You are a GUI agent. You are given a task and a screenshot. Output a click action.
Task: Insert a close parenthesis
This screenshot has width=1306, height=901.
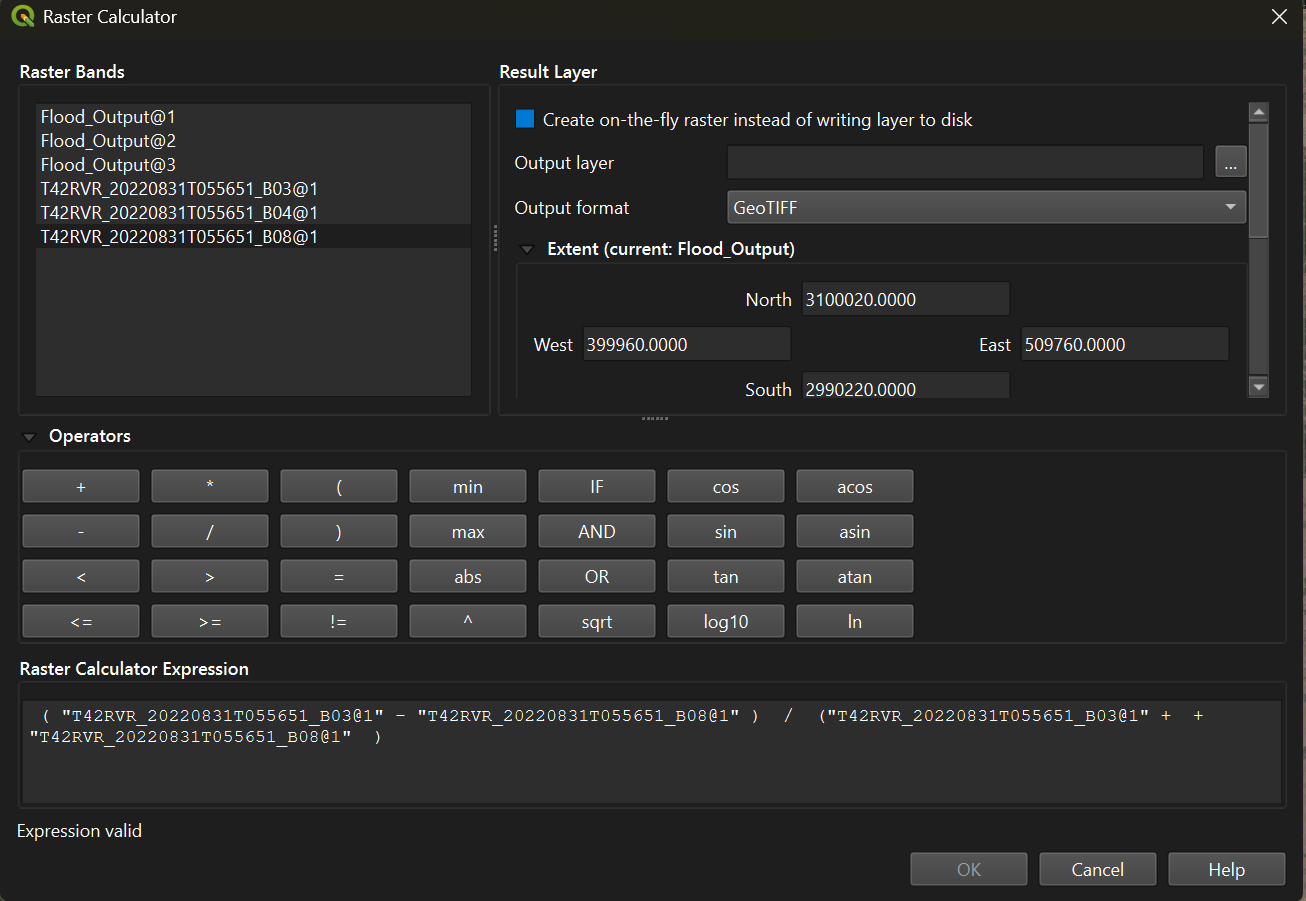(339, 532)
